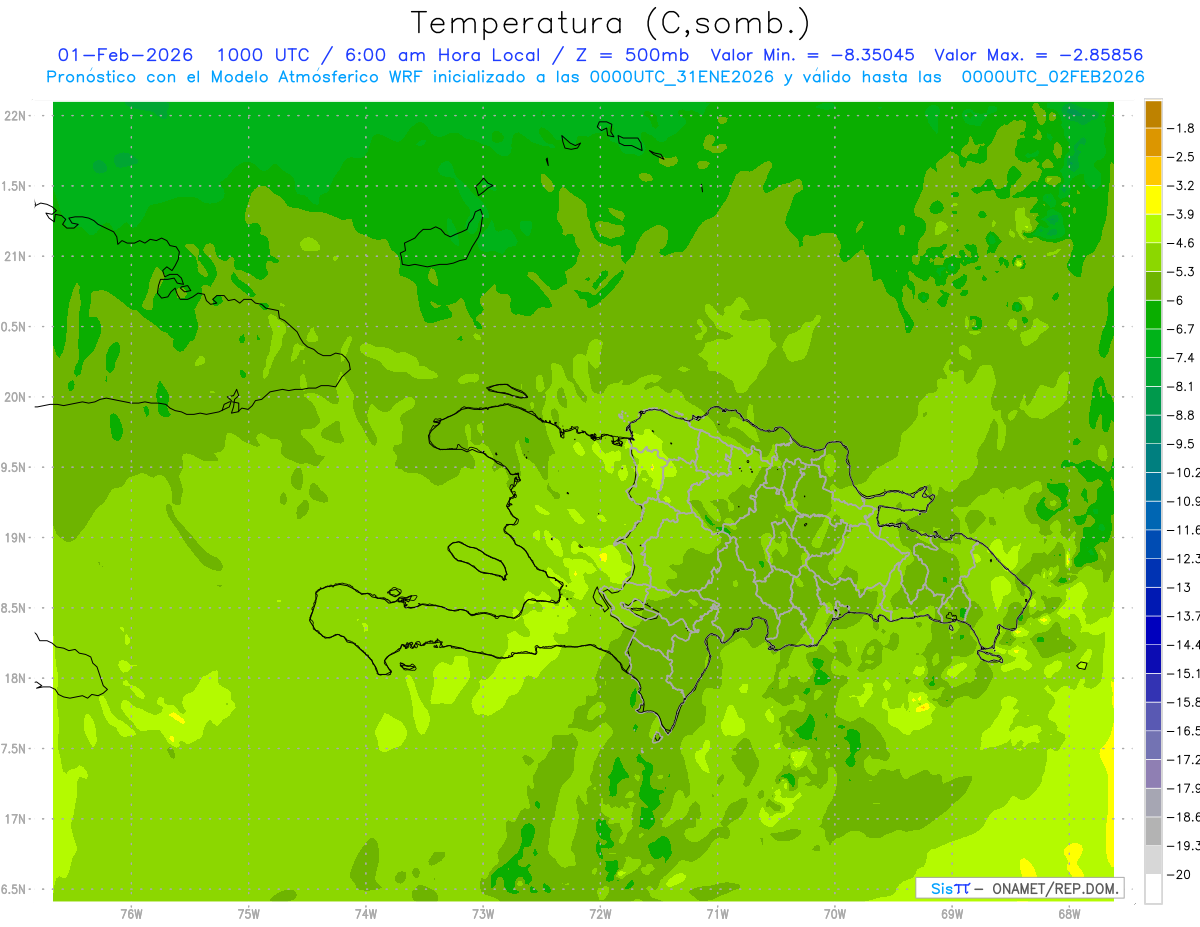The image size is (1200, 927).
Task: Click the -2.5 color bar value
Action: point(1182,157)
